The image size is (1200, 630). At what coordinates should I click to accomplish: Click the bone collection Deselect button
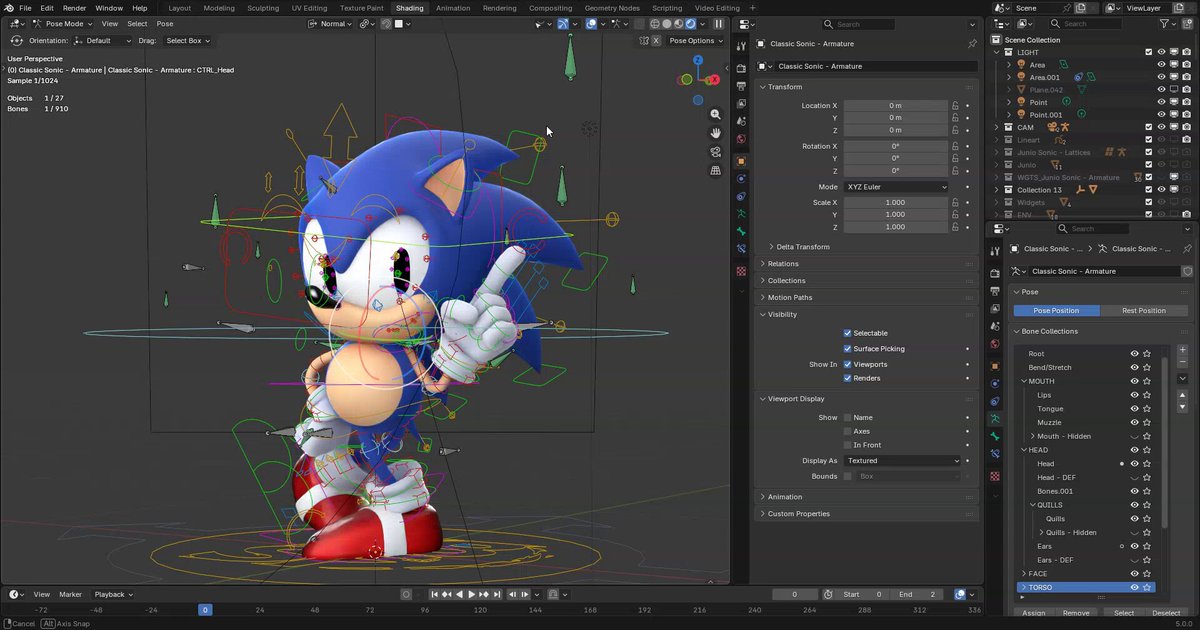(x=1166, y=613)
